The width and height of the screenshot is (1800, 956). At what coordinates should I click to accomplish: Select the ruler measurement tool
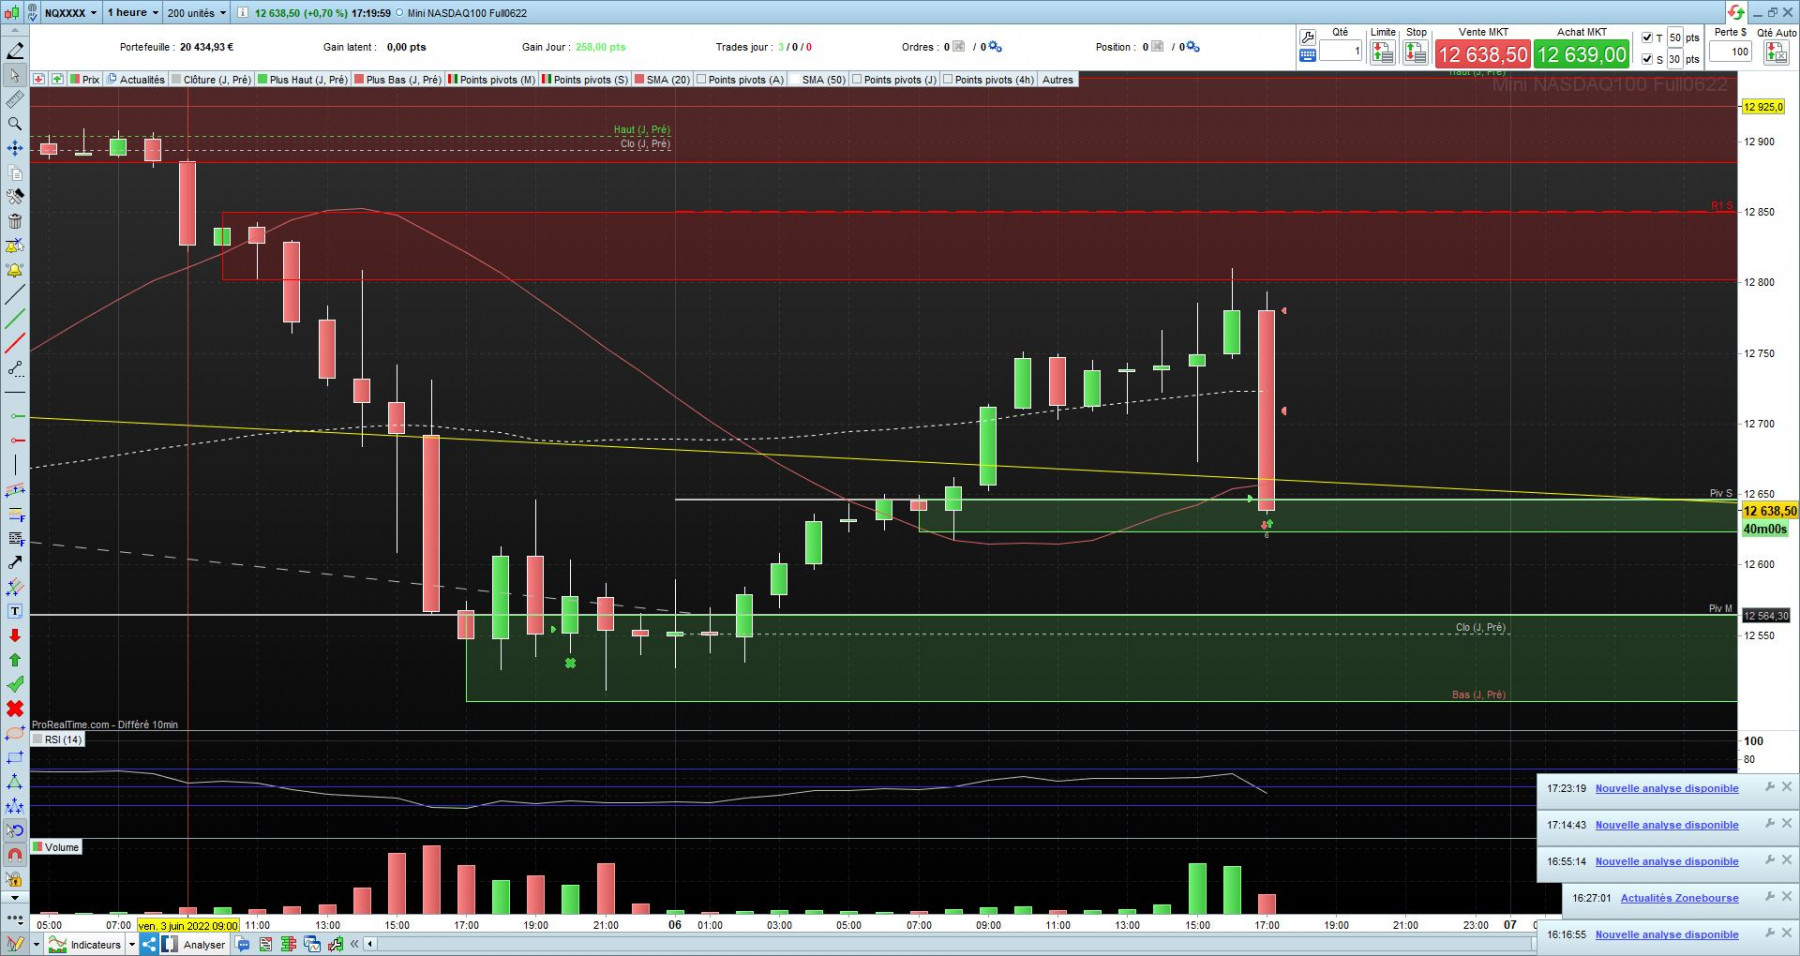click(x=15, y=100)
